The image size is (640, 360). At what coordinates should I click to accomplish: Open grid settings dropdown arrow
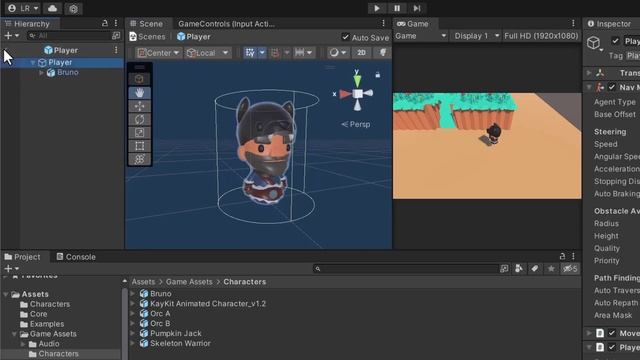(262, 52)
